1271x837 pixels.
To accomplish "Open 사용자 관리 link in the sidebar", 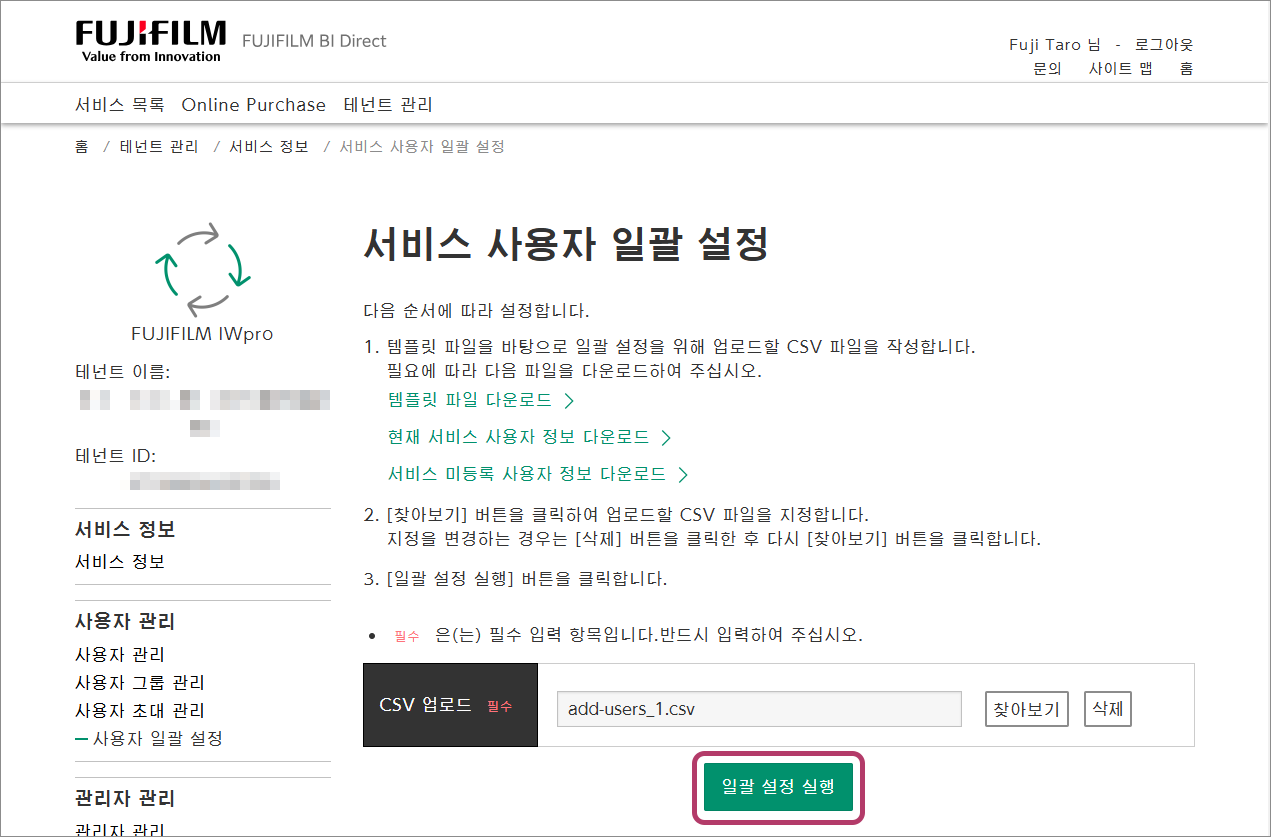I will click(x=120, y=655).
